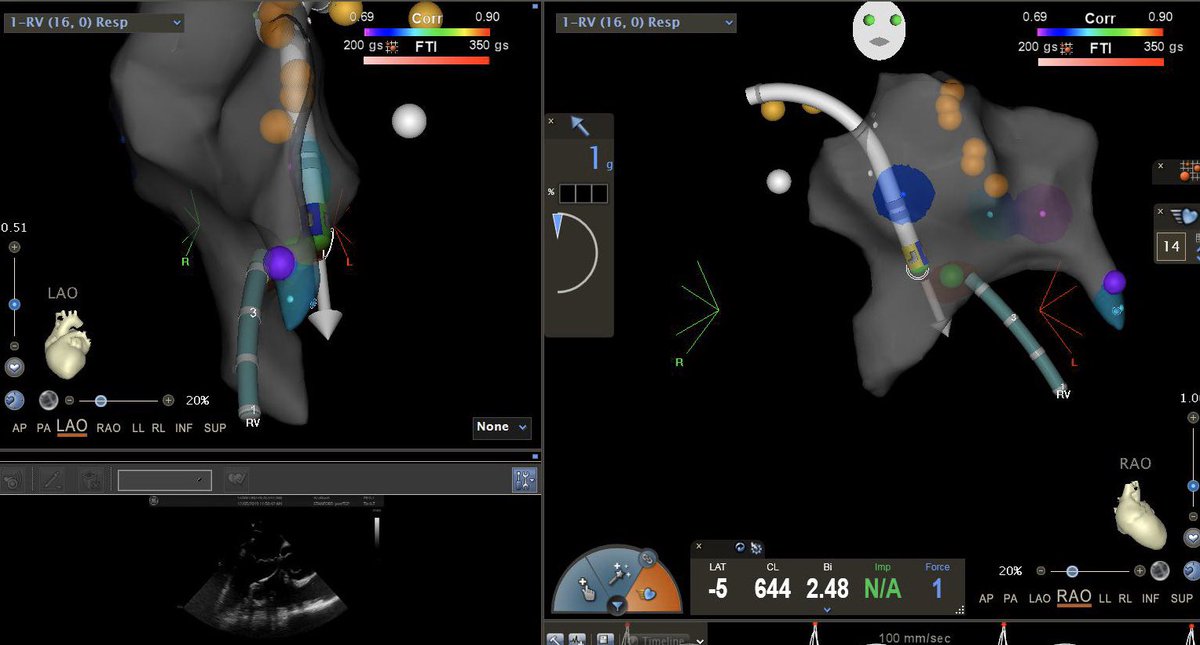Screen dimensions: 1200x645
Task: Open the 'None' dropdown in left viewer
Action: [x=502, y=427]
